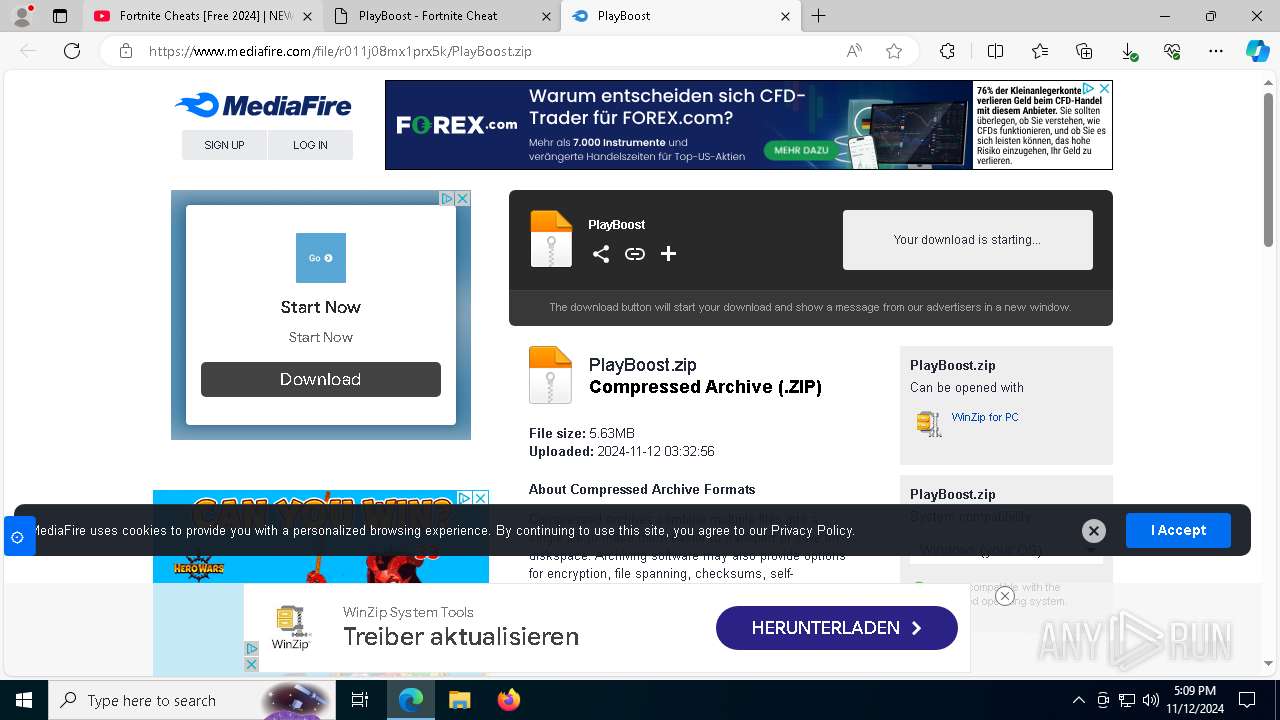The image size is (1280, 720).
Task: Open Windows Start menu
Action: click(23, 700)
